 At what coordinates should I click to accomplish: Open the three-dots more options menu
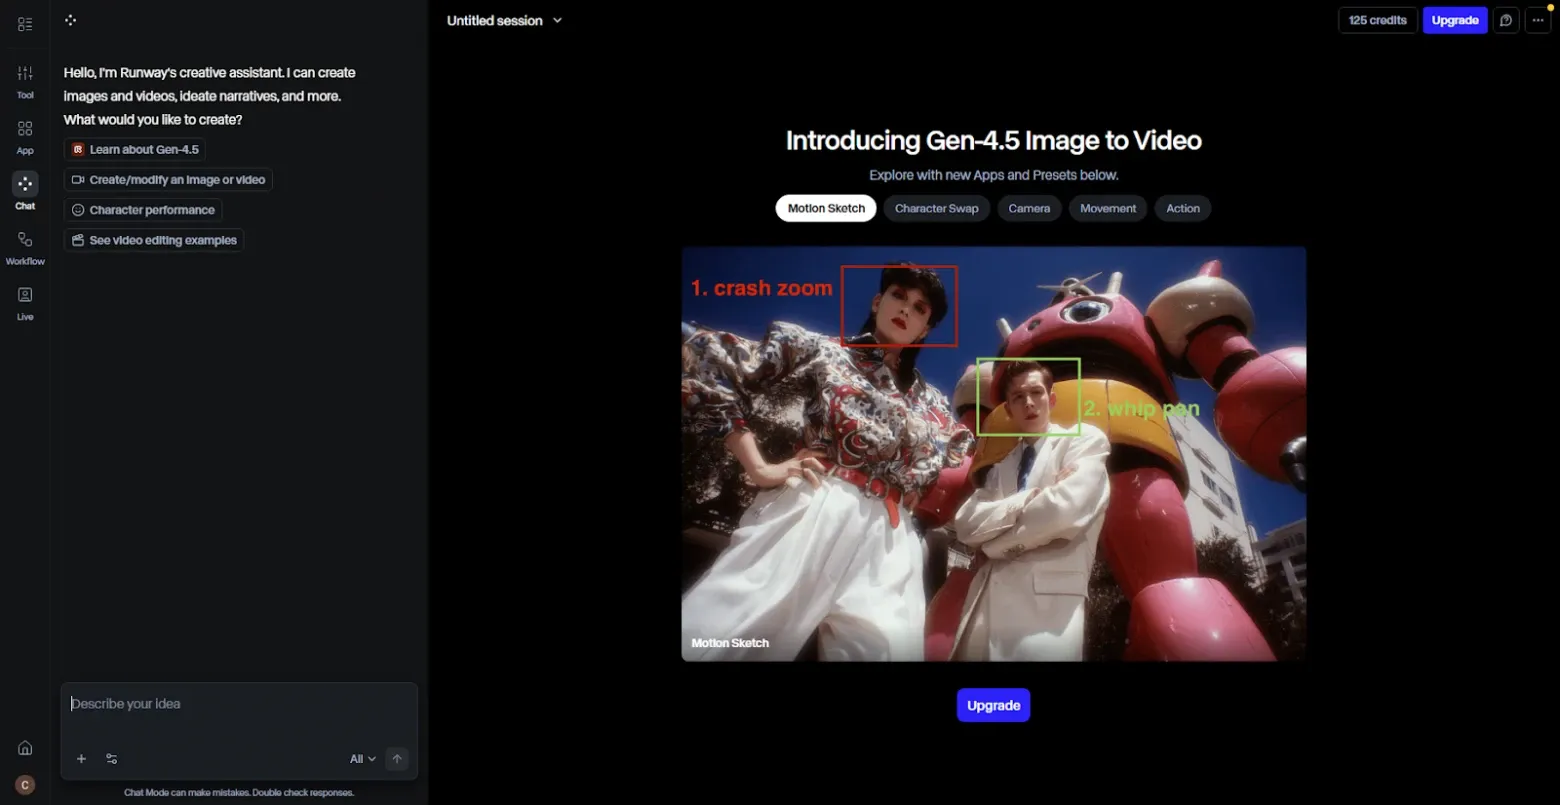click(x=1538, y=20)
